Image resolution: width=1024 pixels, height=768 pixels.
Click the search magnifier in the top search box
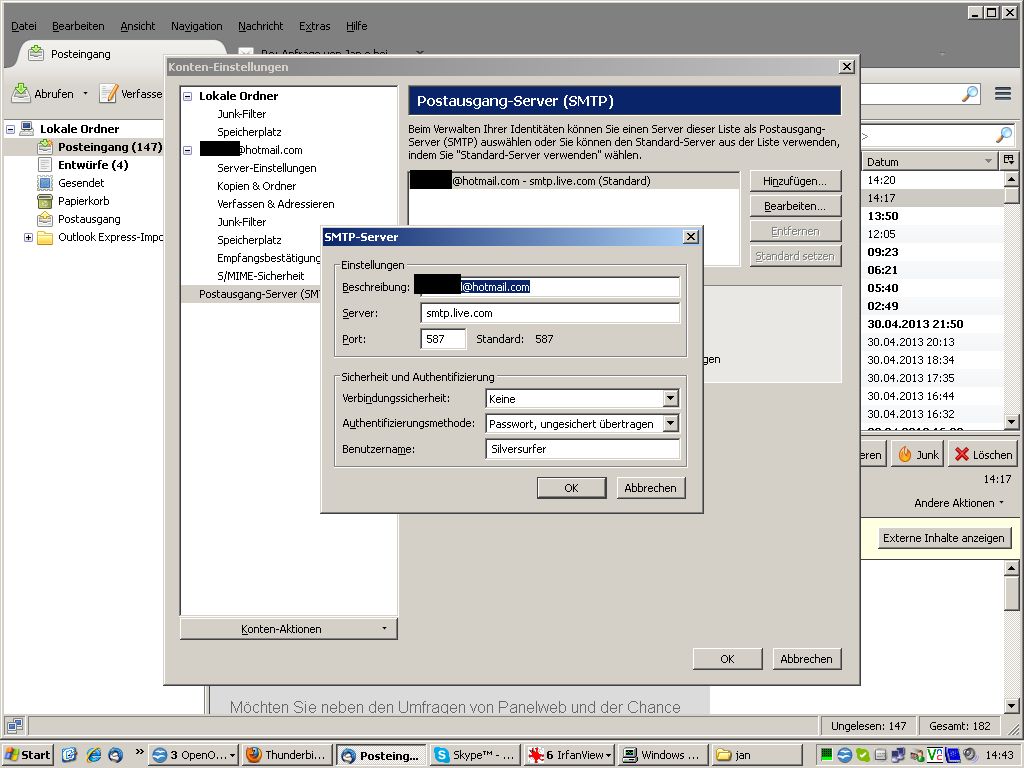click(970, 94)
